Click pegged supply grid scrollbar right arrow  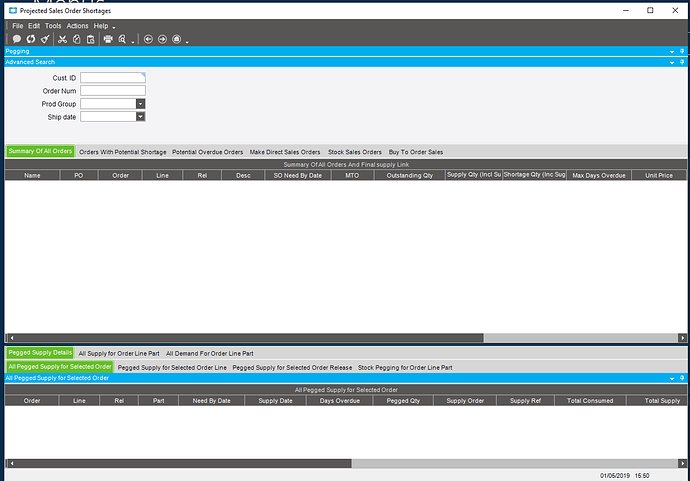[x=683, y=463]
